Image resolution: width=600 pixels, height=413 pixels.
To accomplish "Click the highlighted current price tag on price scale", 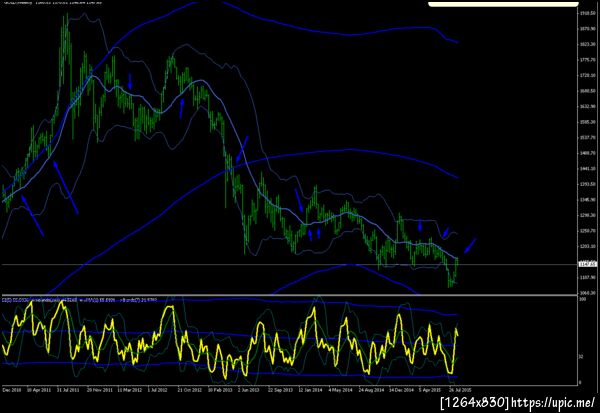I will pyautogui.click(x=588, y=264).
